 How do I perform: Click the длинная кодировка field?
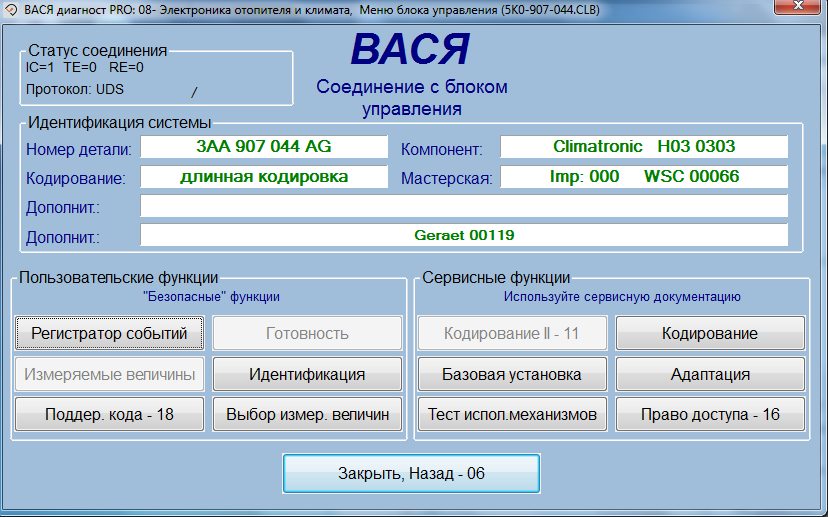tap(264, 177)
